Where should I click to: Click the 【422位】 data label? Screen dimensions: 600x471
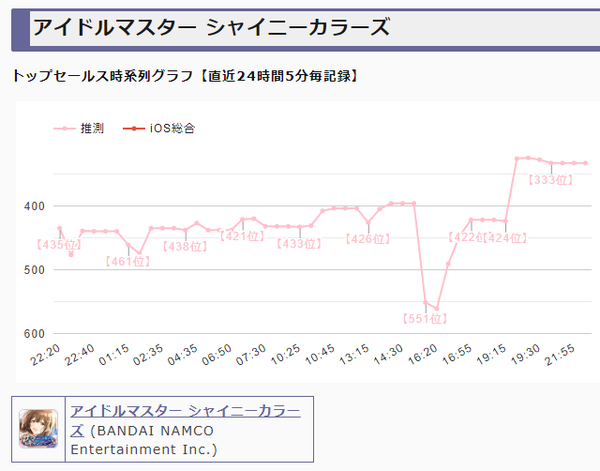tap(465, 237)
